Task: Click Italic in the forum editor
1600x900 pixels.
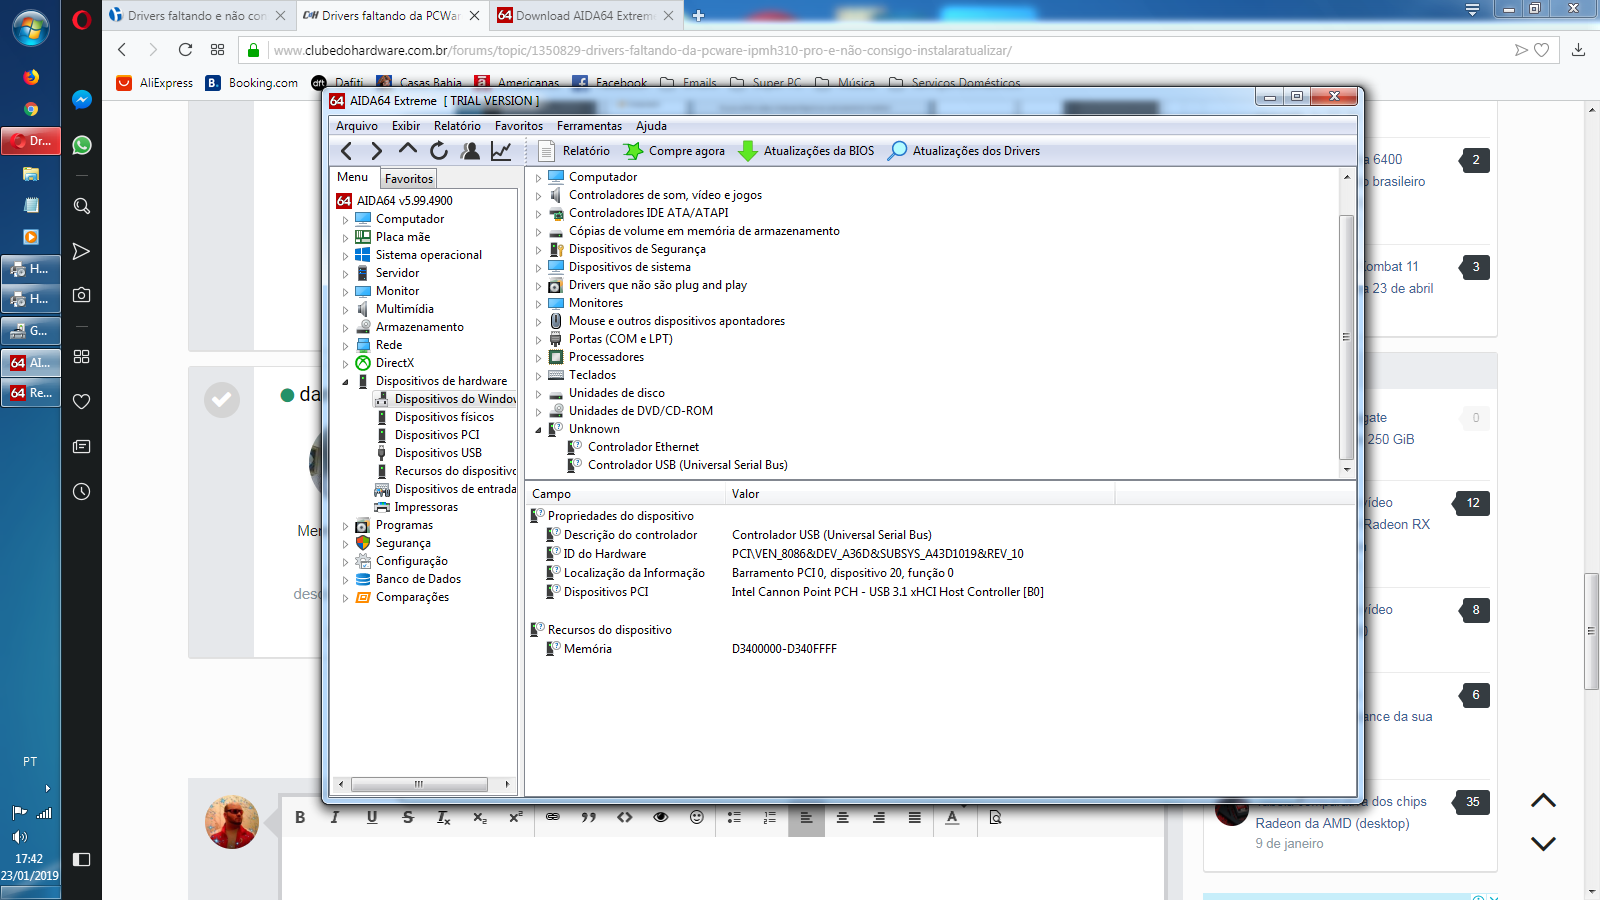Action: pyautogui.click(x=335, y=817)
